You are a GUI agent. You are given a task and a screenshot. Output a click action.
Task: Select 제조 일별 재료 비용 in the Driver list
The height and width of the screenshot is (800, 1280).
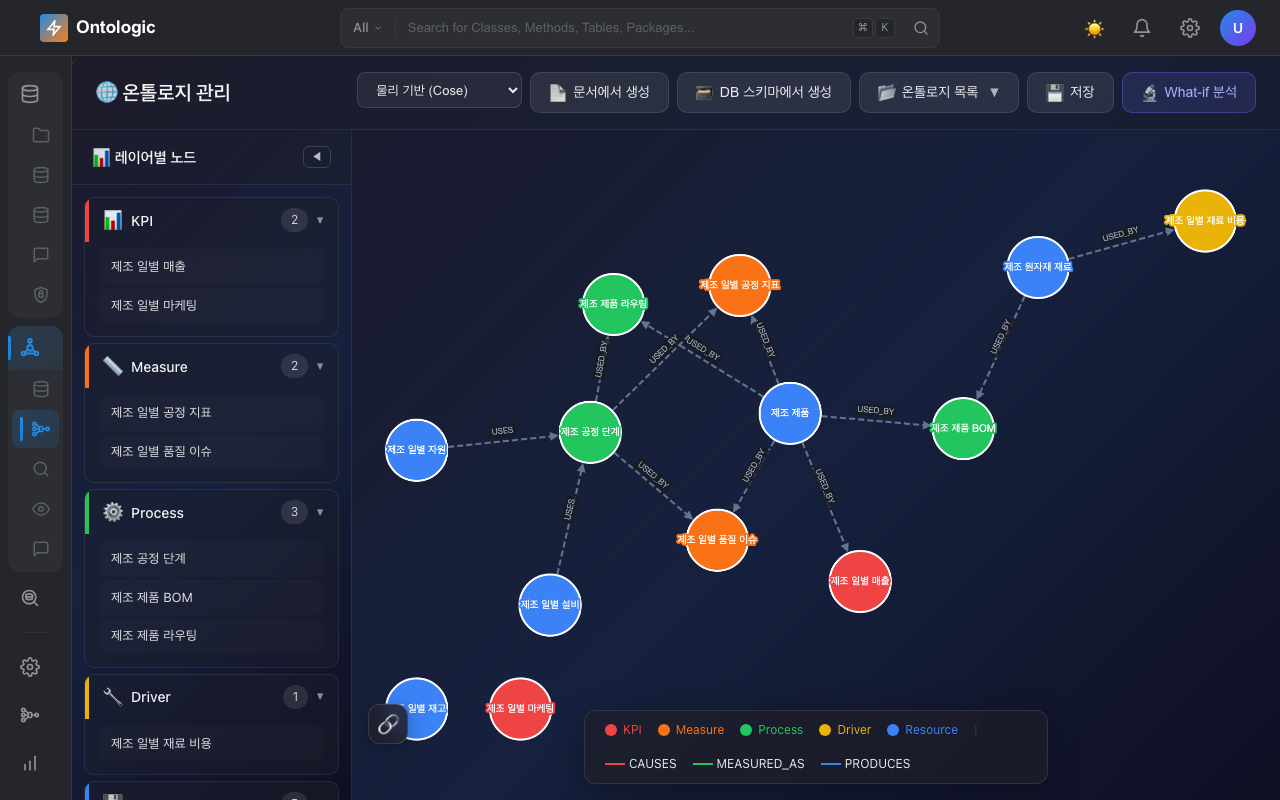[x=211, y=743]
